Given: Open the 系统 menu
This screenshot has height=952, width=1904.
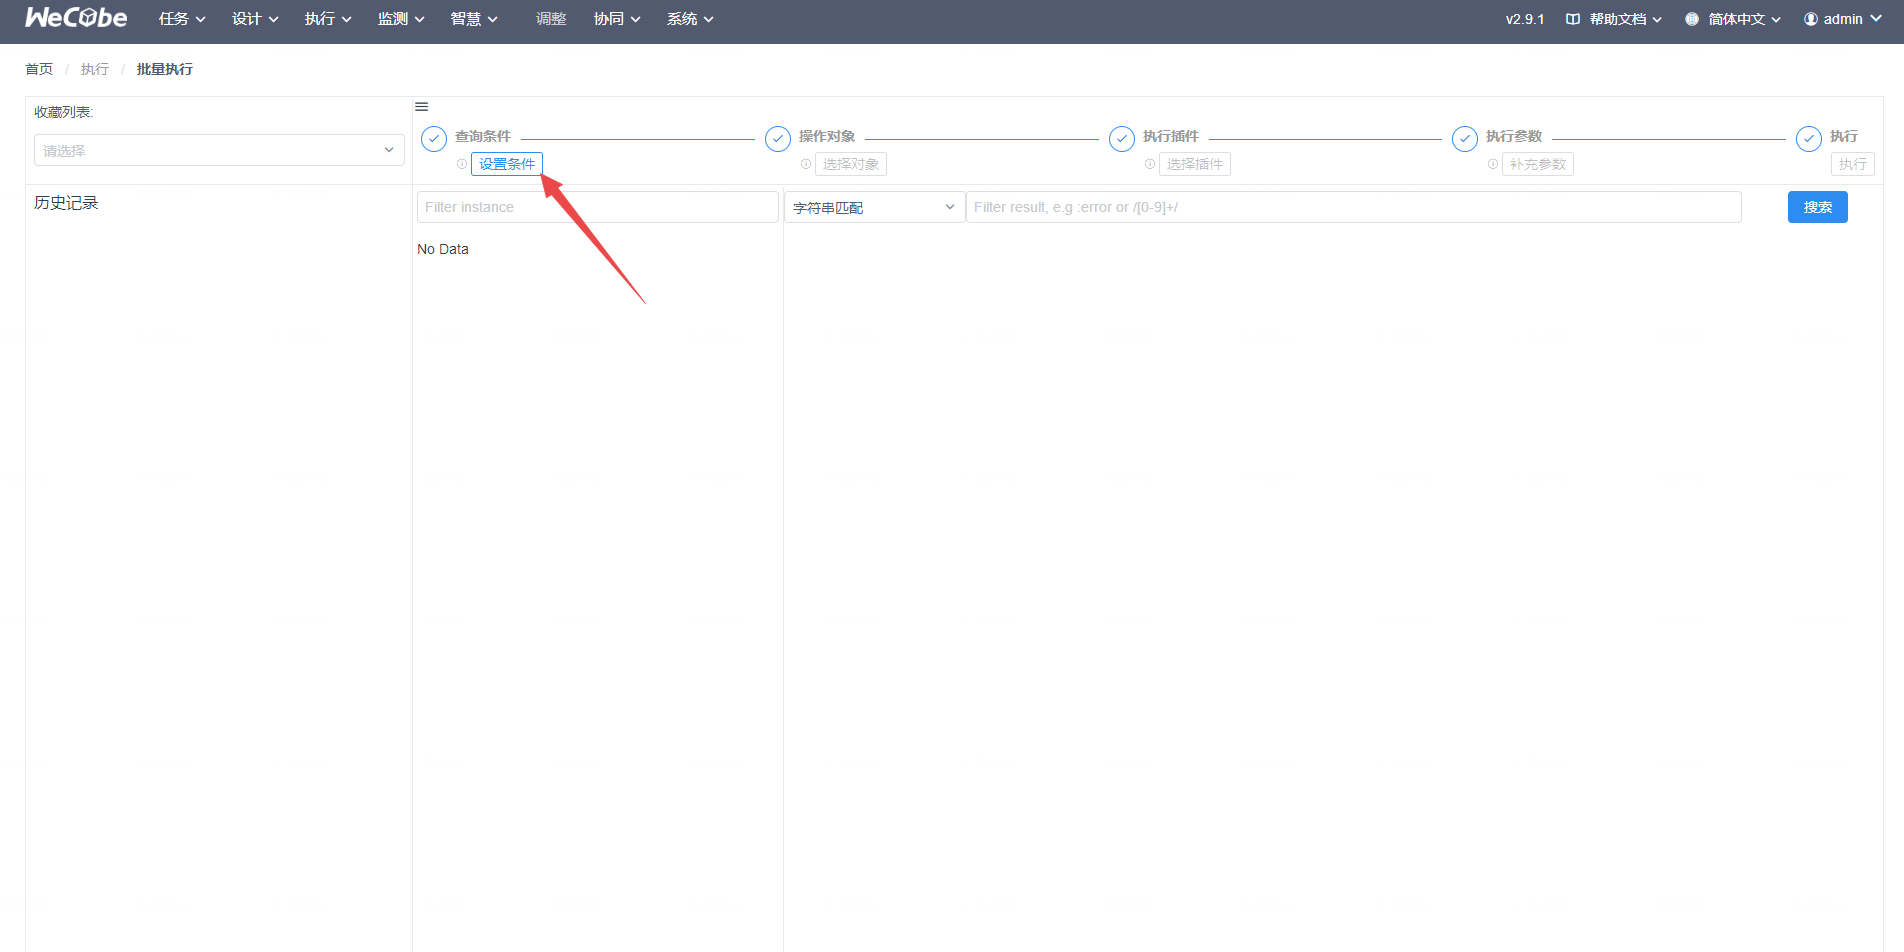Looking at the screenshot, I should coord(690,19).
